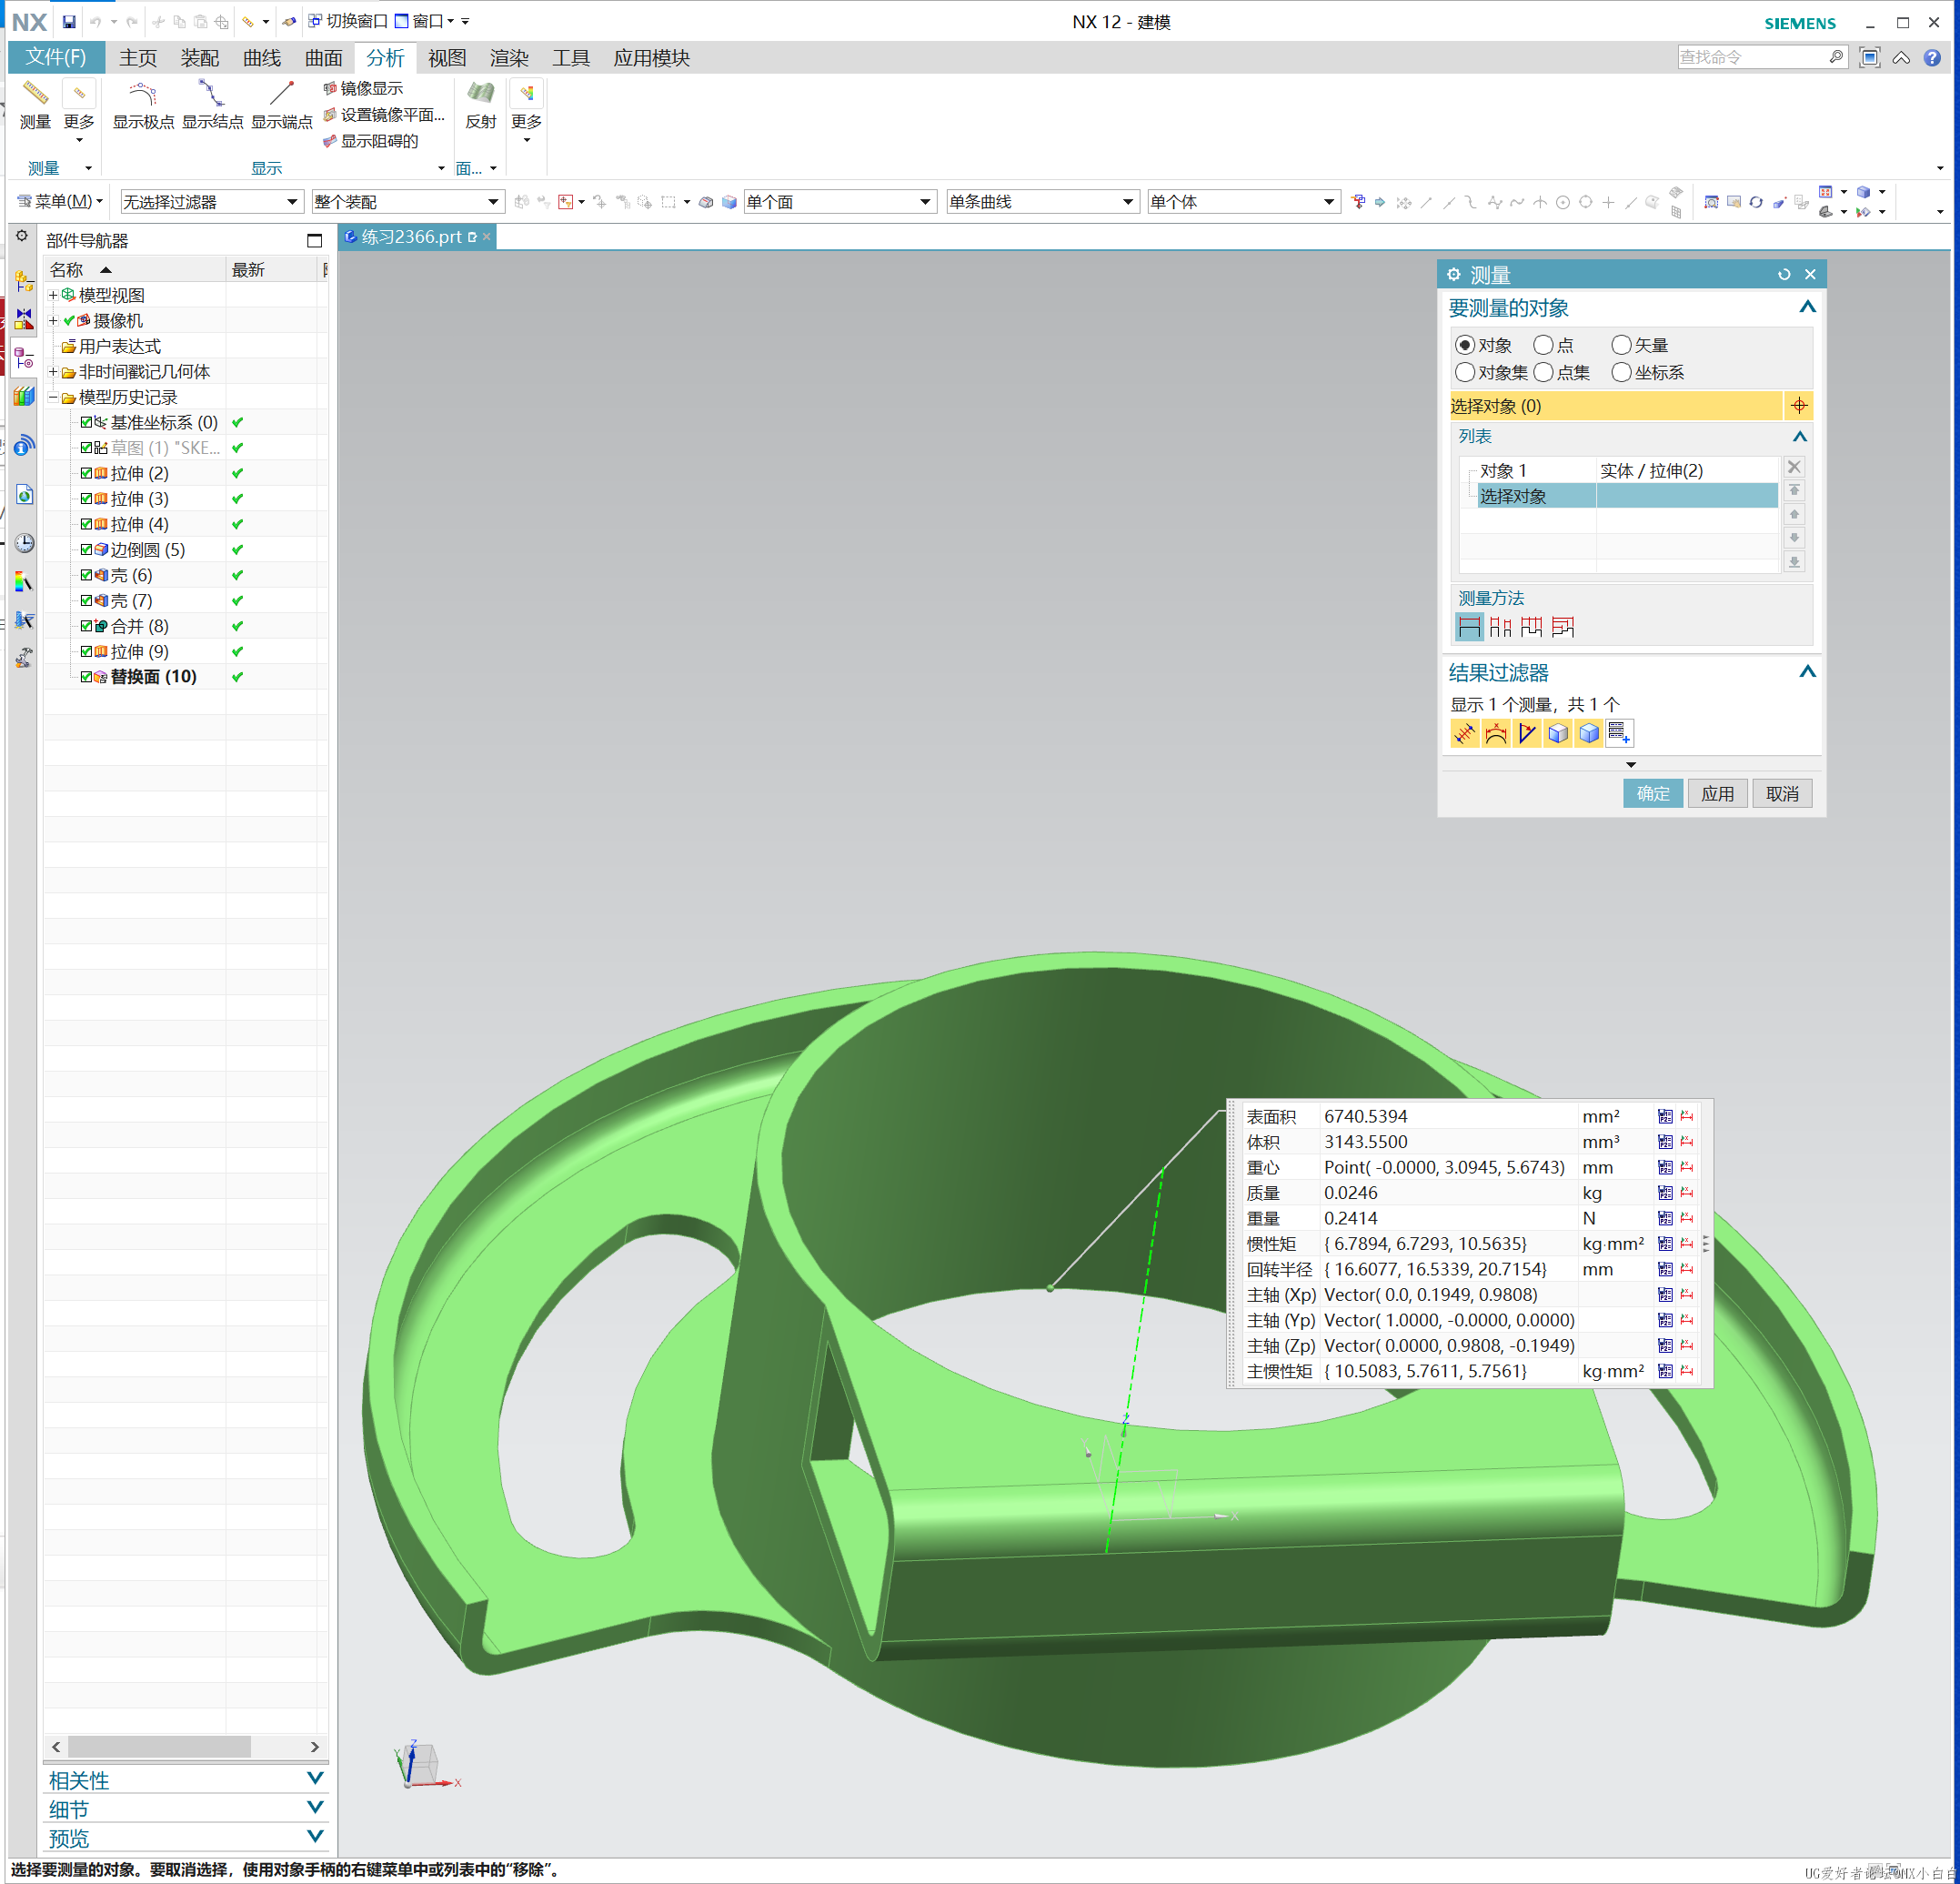Click the Measure (测量) ruler icon in ribbon

(35, 95)
